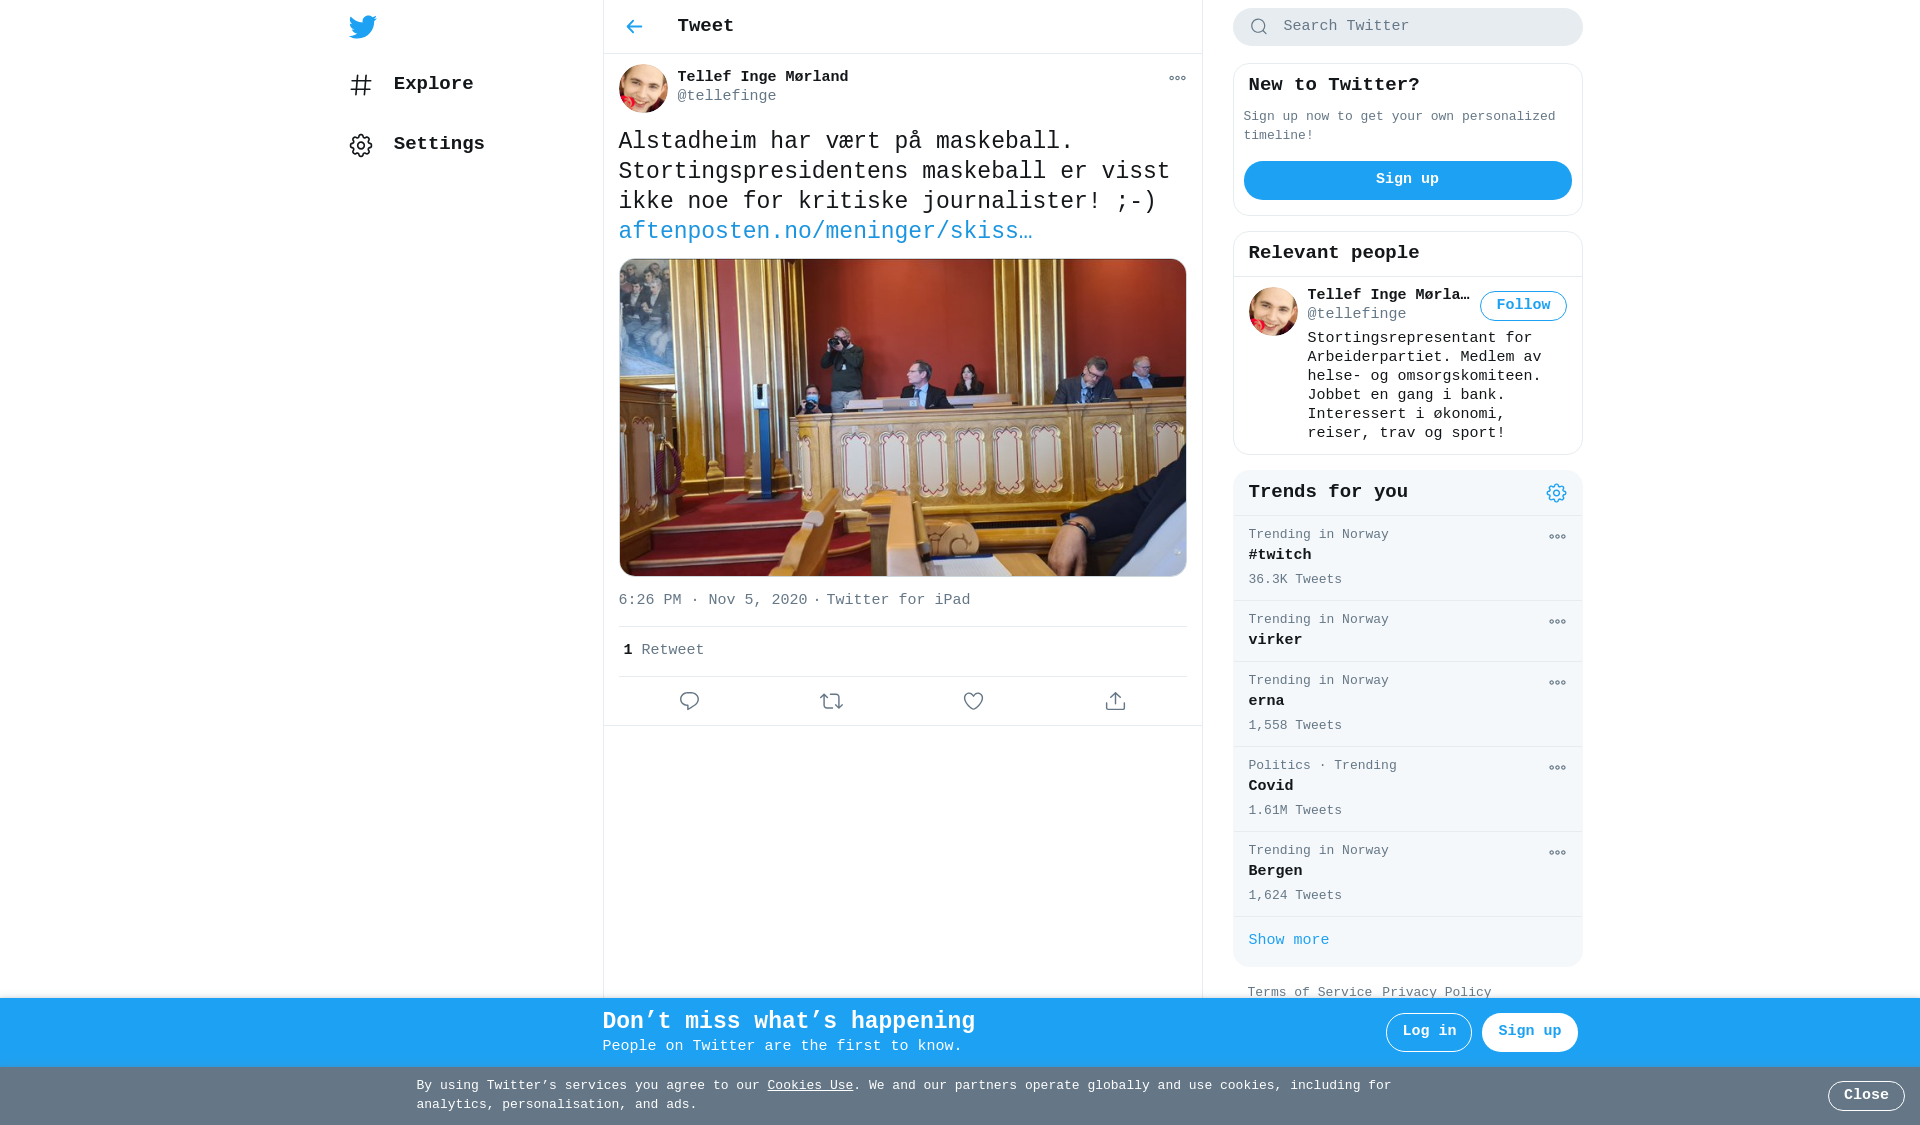Click the Twitter bird logo
The image size is (1920, 1125).
click(363, 27)
